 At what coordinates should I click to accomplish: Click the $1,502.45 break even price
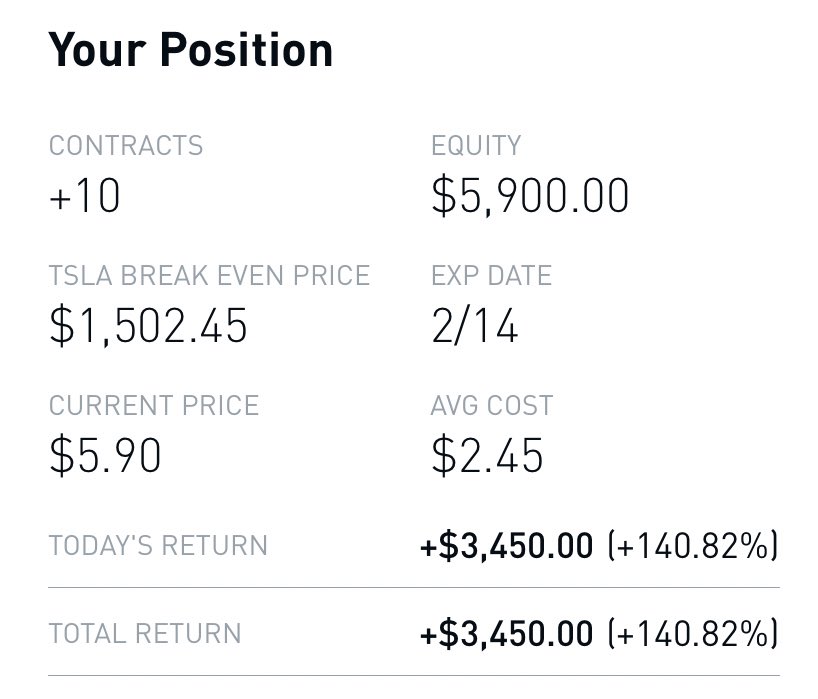click(148, 326)
